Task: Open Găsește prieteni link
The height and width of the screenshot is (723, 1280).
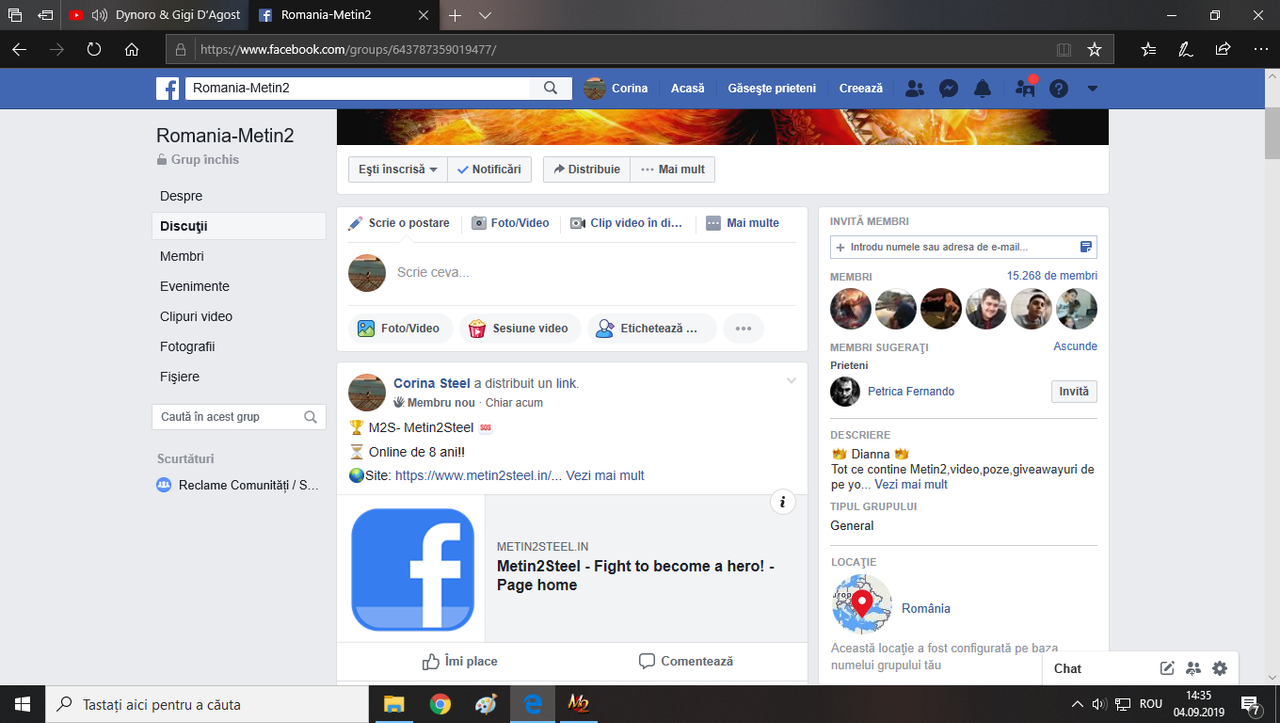Action: [772, 88]
